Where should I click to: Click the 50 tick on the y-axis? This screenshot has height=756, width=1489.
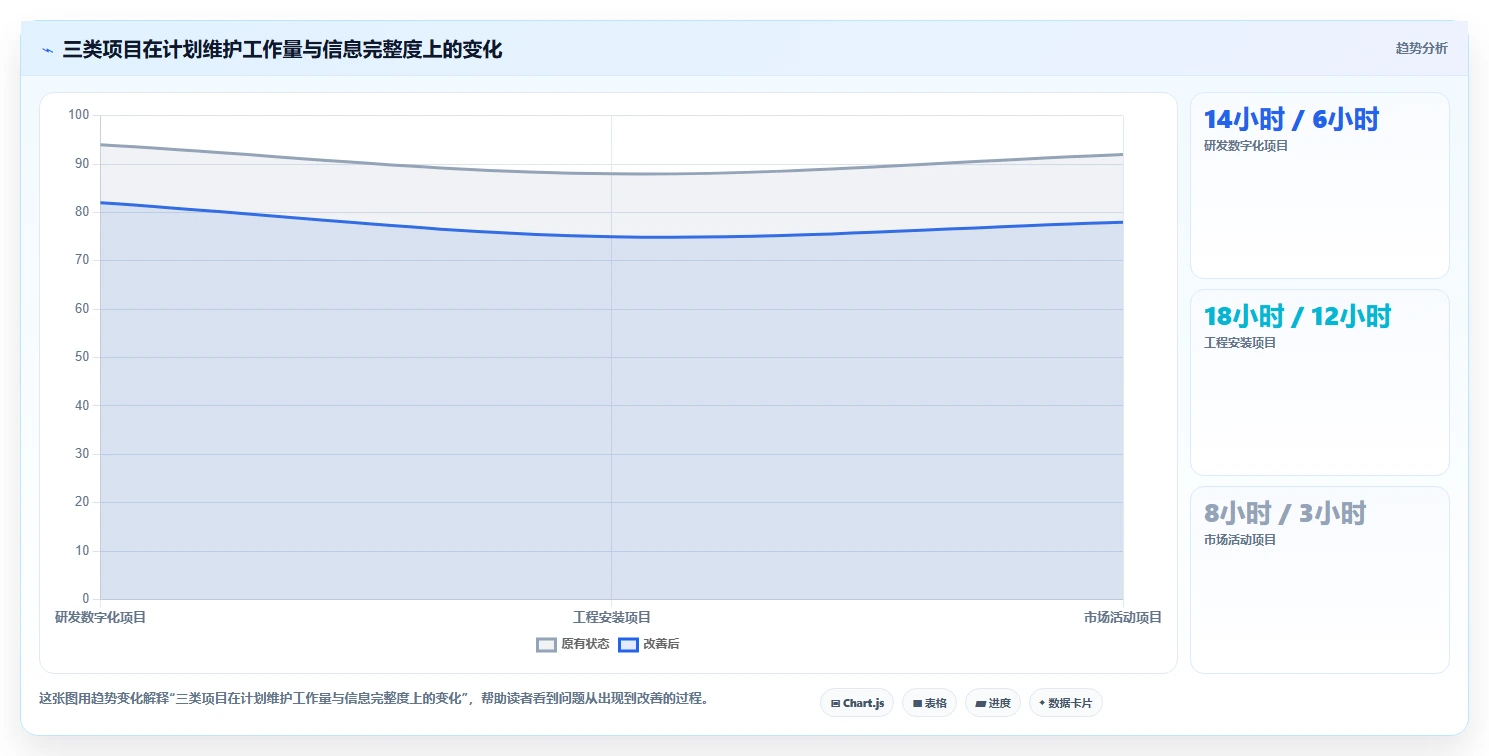[82, 357]
